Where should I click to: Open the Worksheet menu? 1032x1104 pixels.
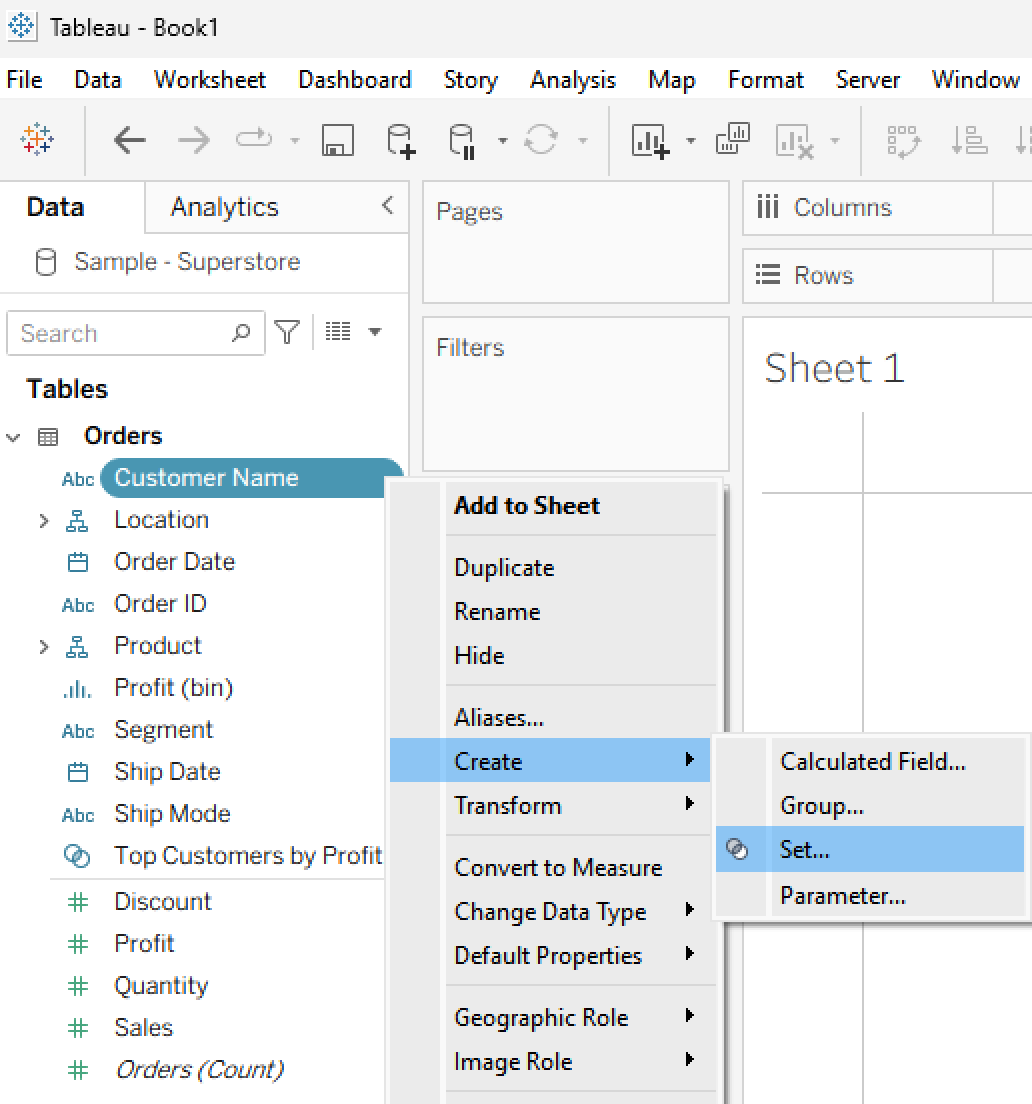pos(210,80)
